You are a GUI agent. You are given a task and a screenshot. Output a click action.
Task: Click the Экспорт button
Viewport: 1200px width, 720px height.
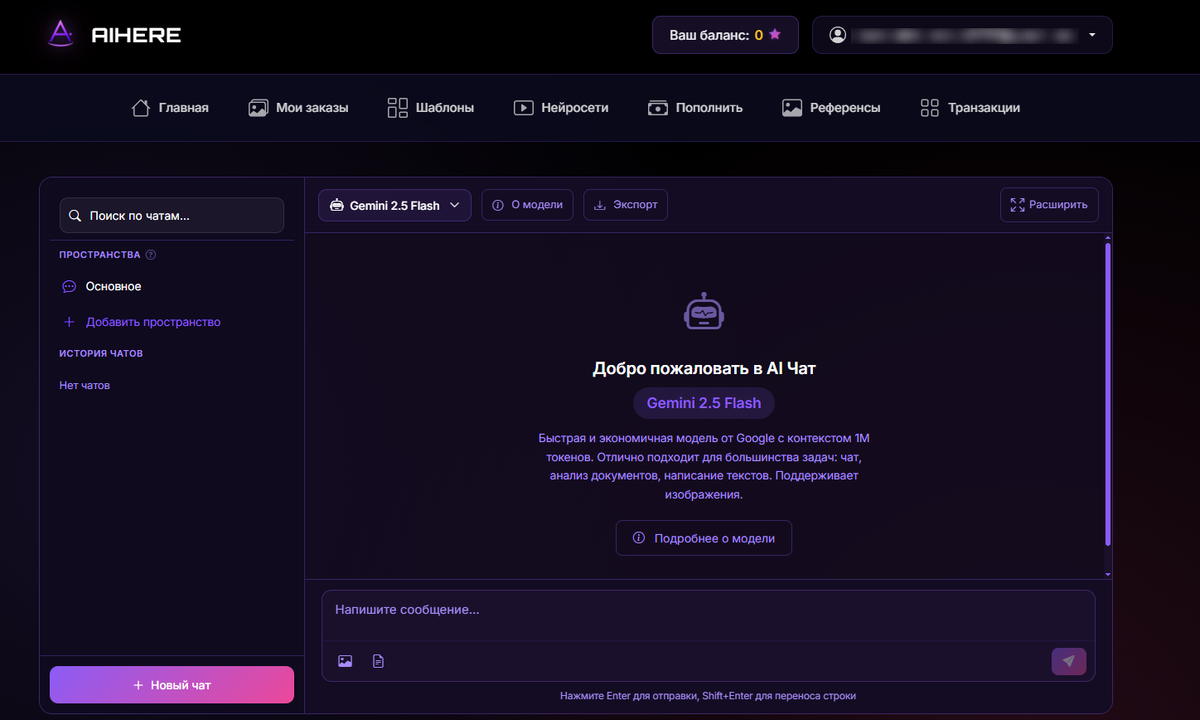click(x=626, y=204)
